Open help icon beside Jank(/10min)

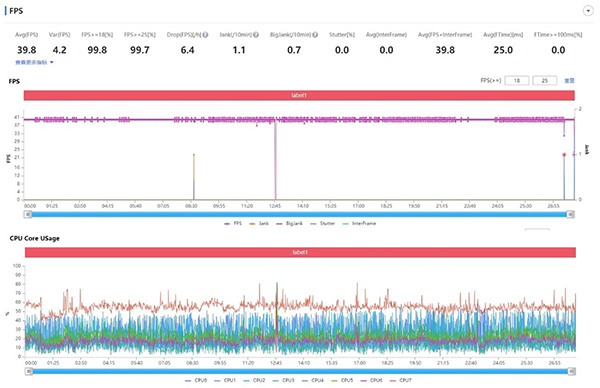click(x=256, y=35)
